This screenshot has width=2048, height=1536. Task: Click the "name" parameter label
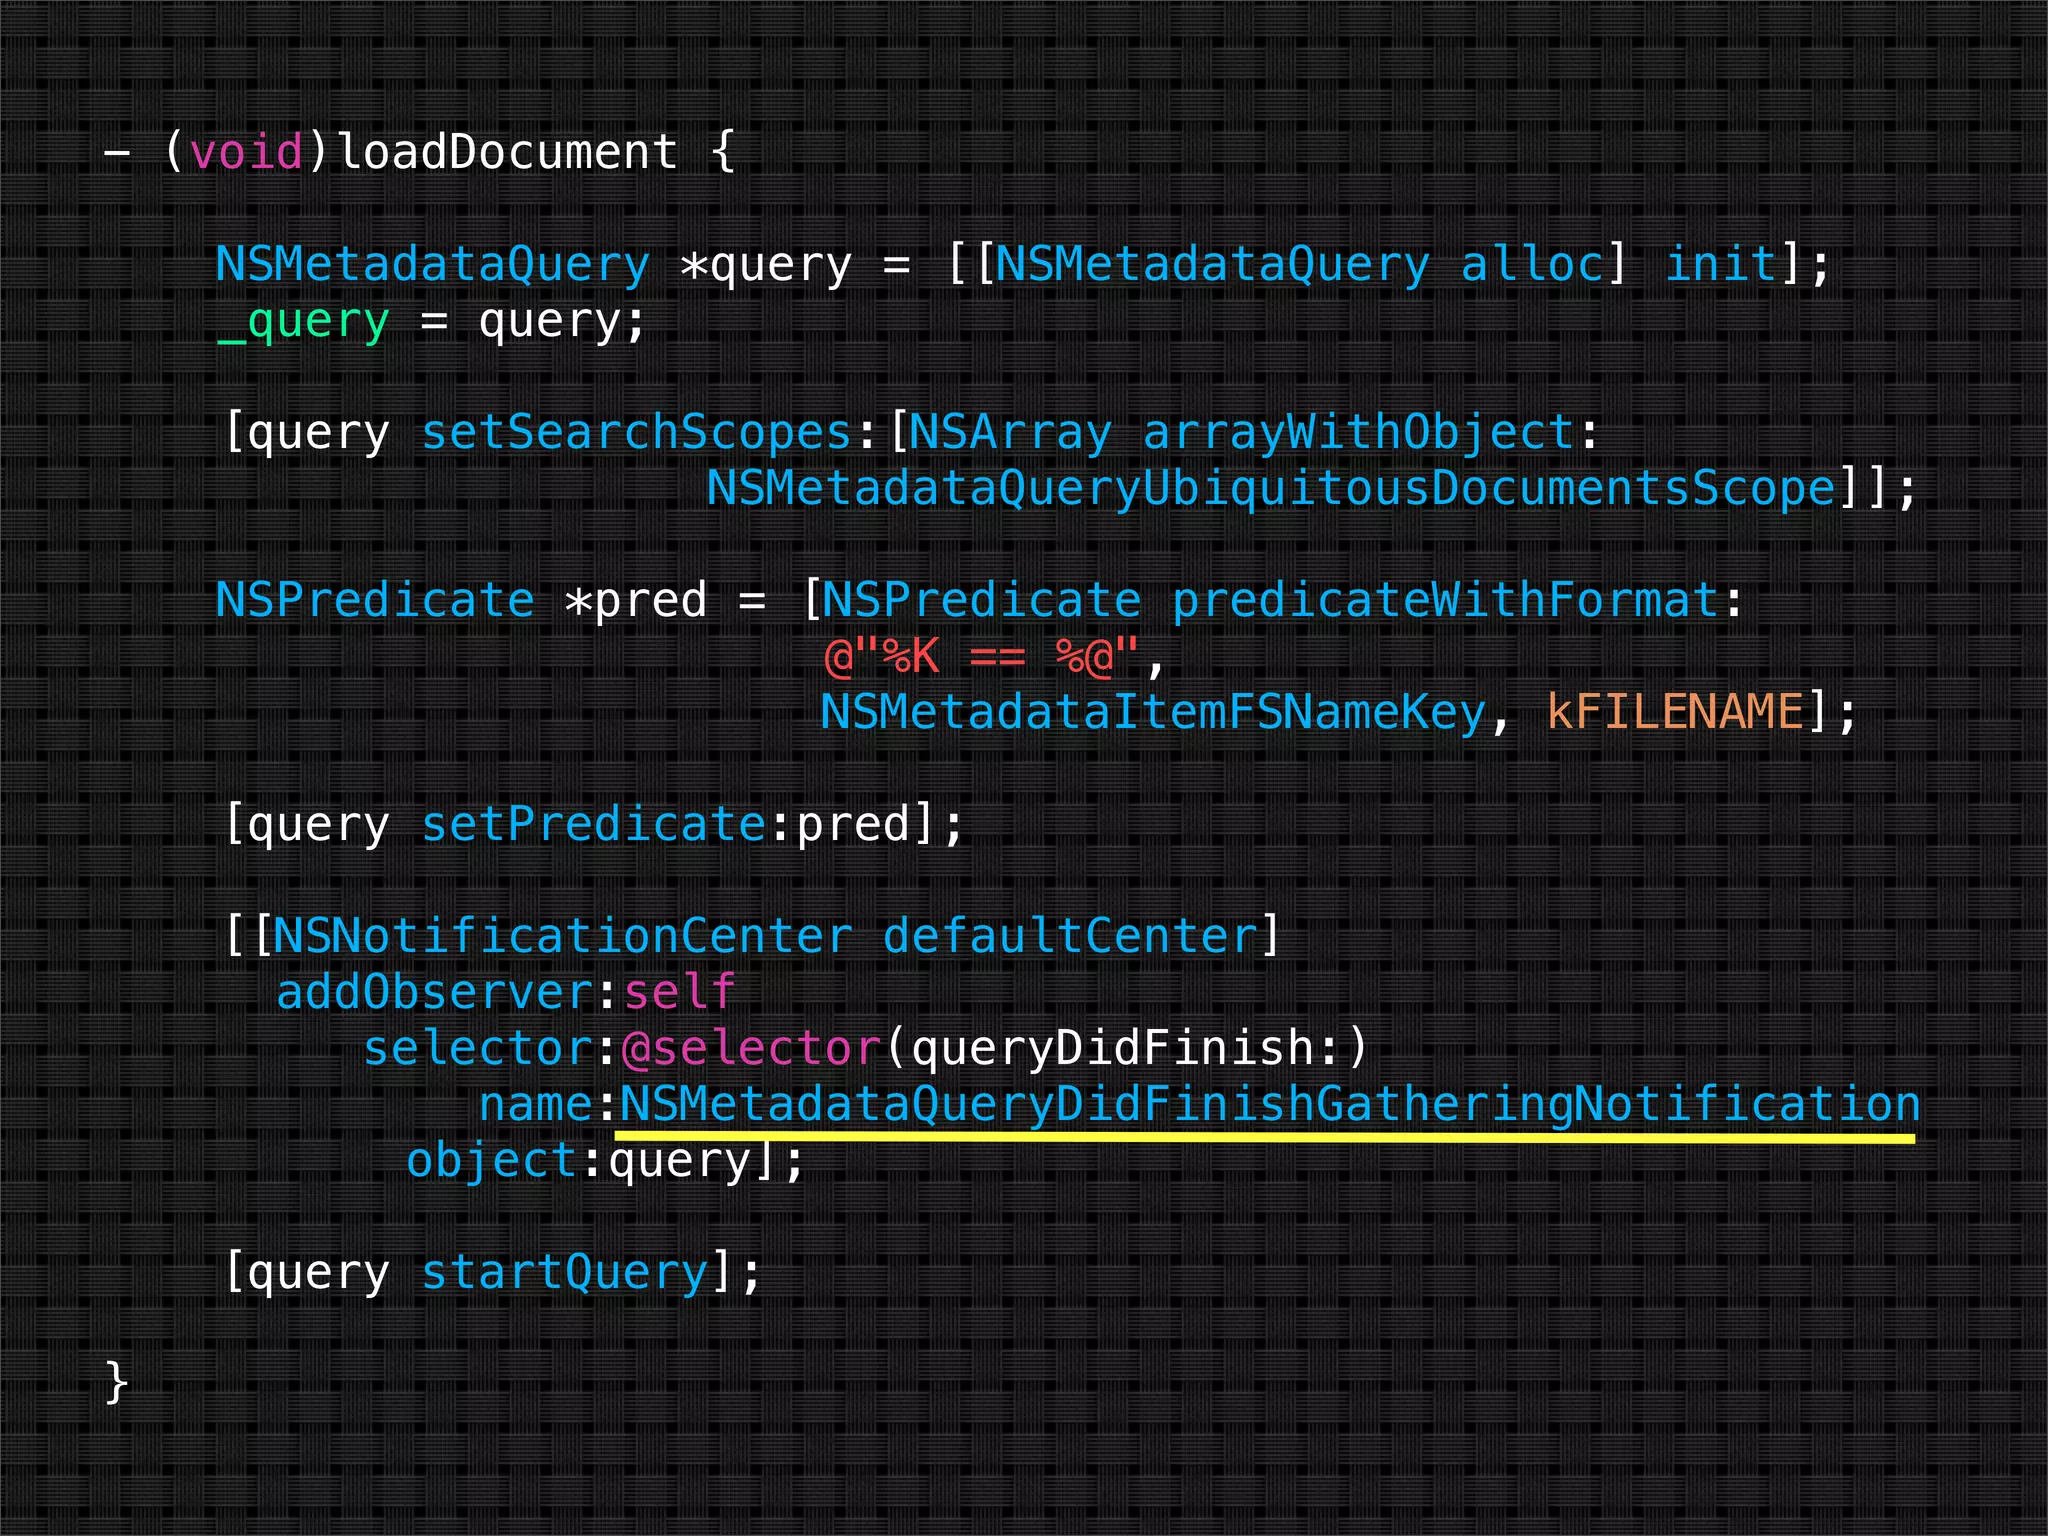[x=536, y=1105]
